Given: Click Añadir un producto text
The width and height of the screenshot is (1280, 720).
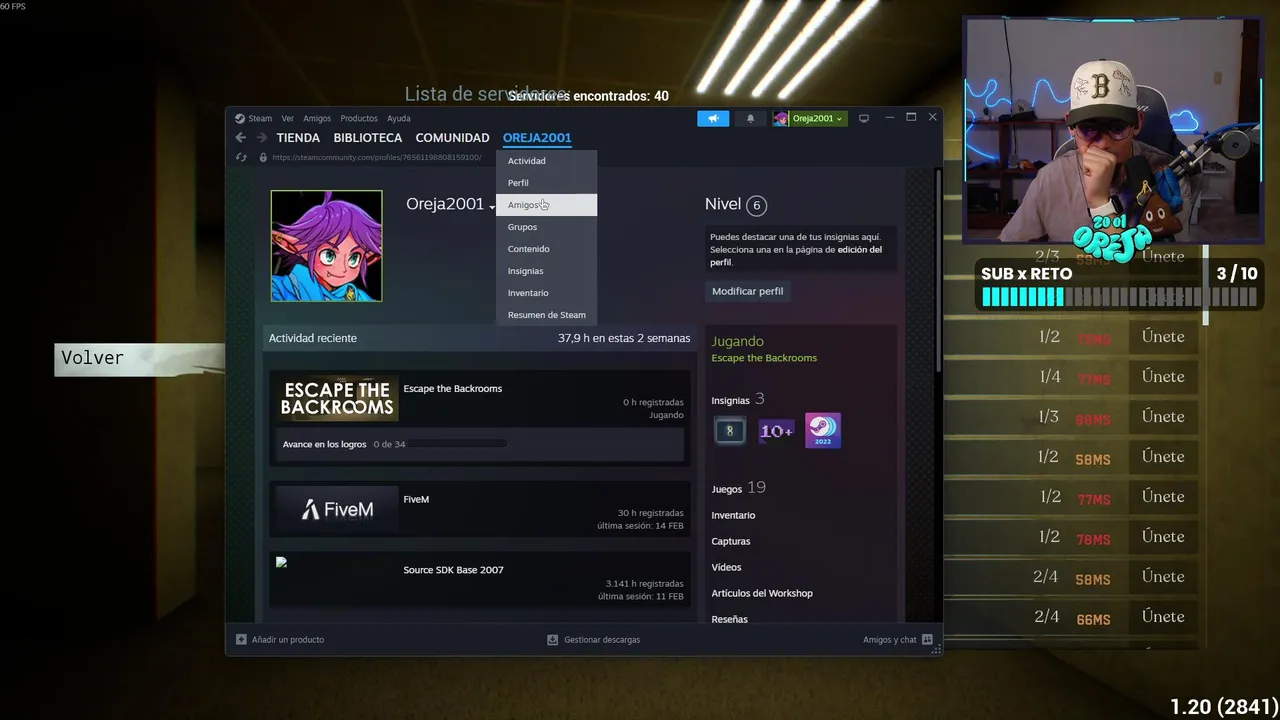Looking at the screenshot, I should [288, 639].
